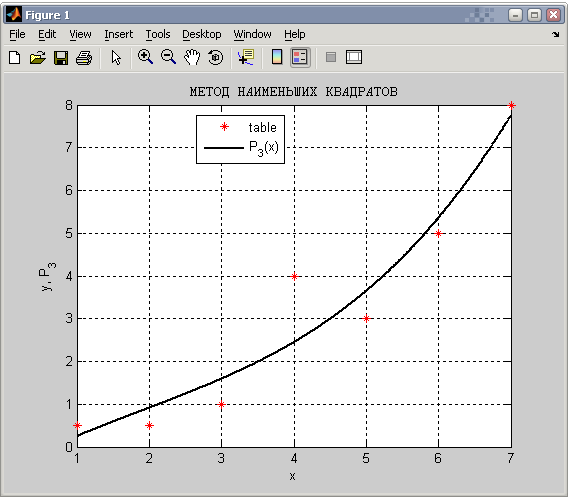Click the red data point at x=1
This screenshot has width=568, height=497.
pos(77,425)
